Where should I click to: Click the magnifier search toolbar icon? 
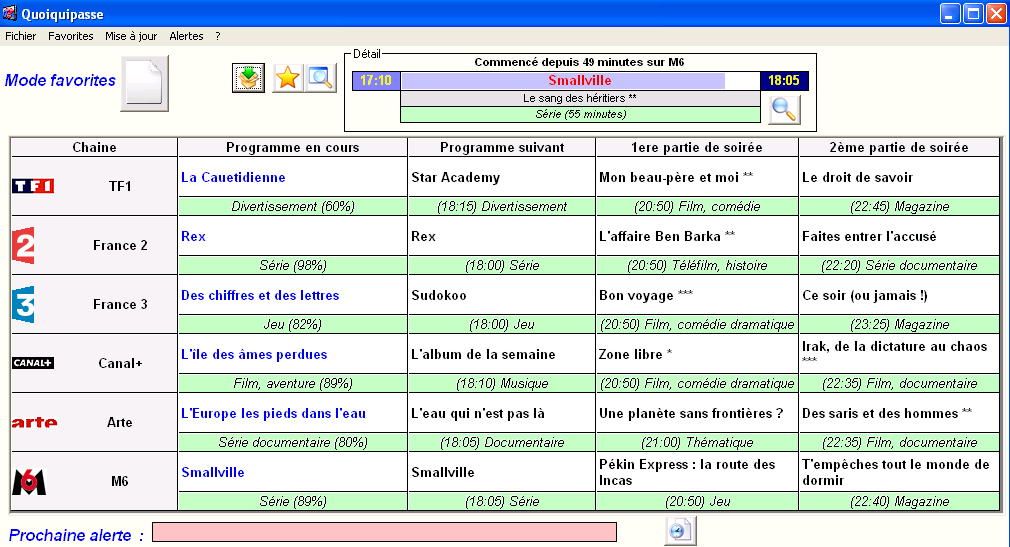click(x=320, y=79)
